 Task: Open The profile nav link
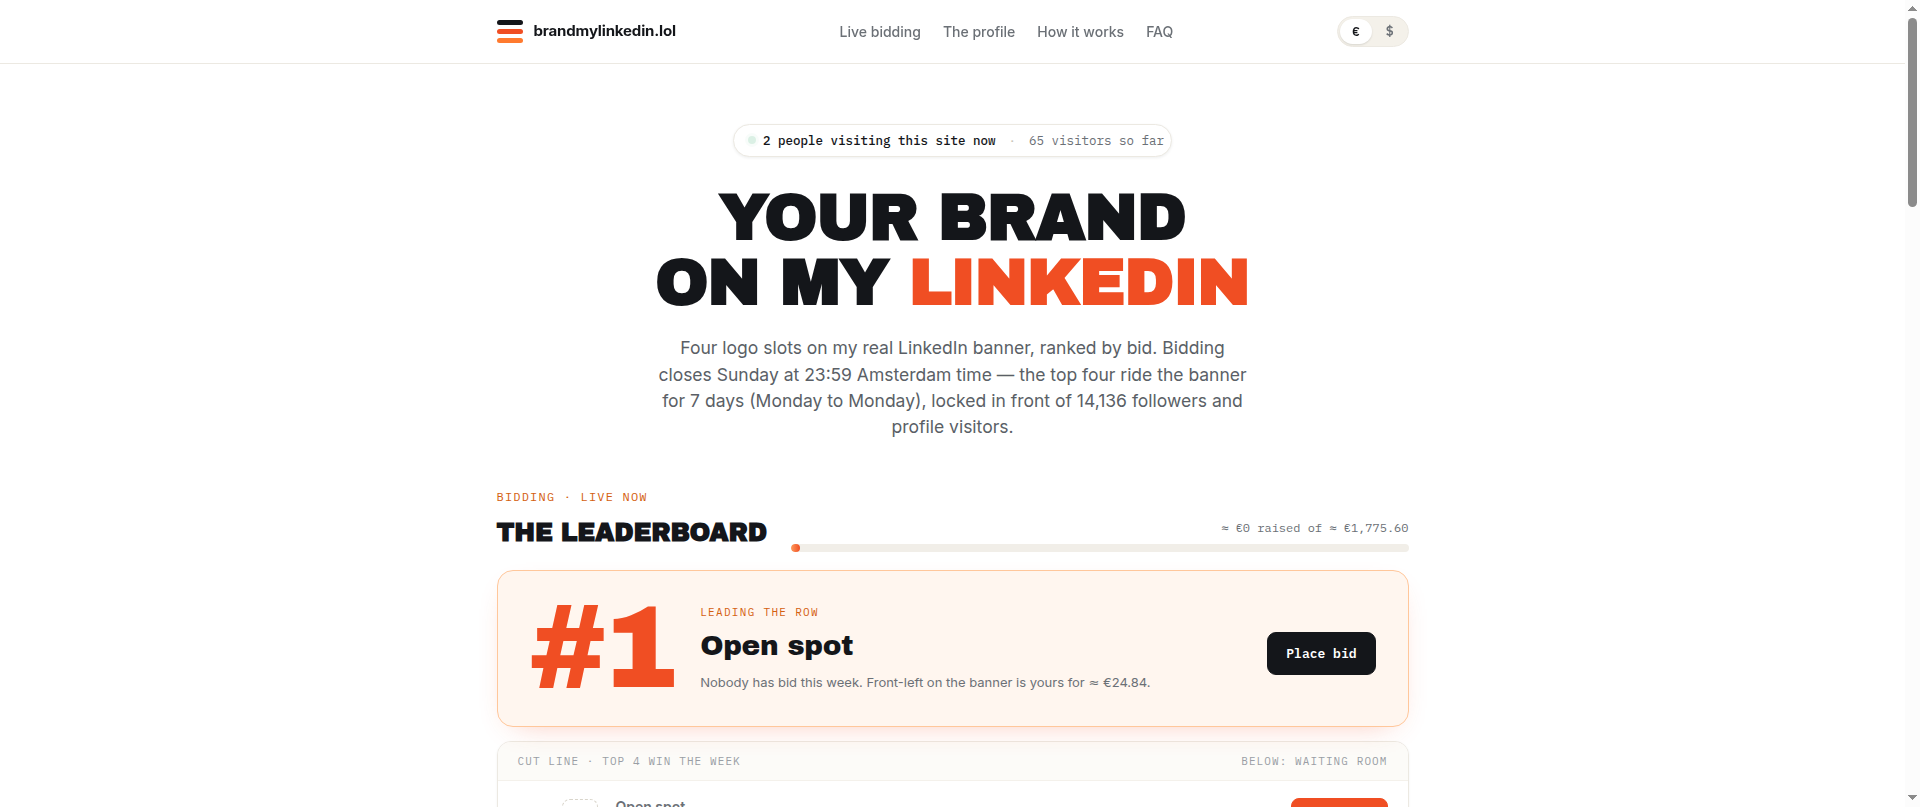979,32
